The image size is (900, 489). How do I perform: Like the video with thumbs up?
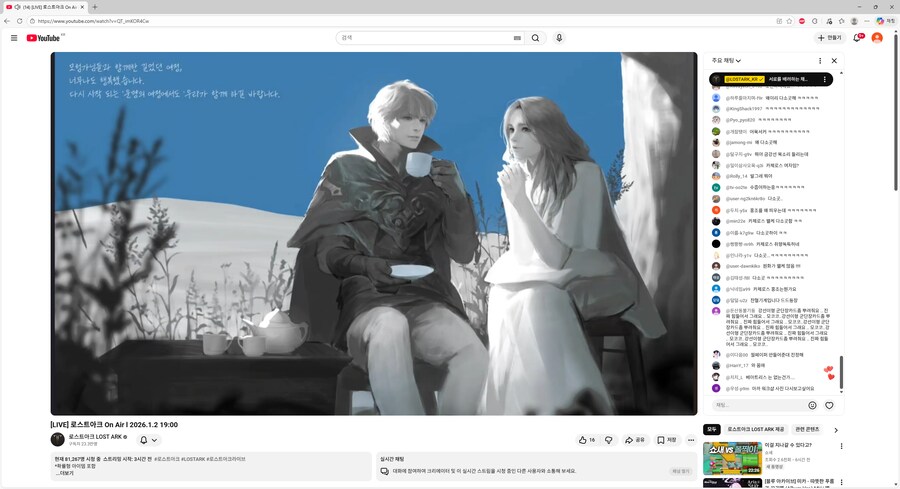587,440
